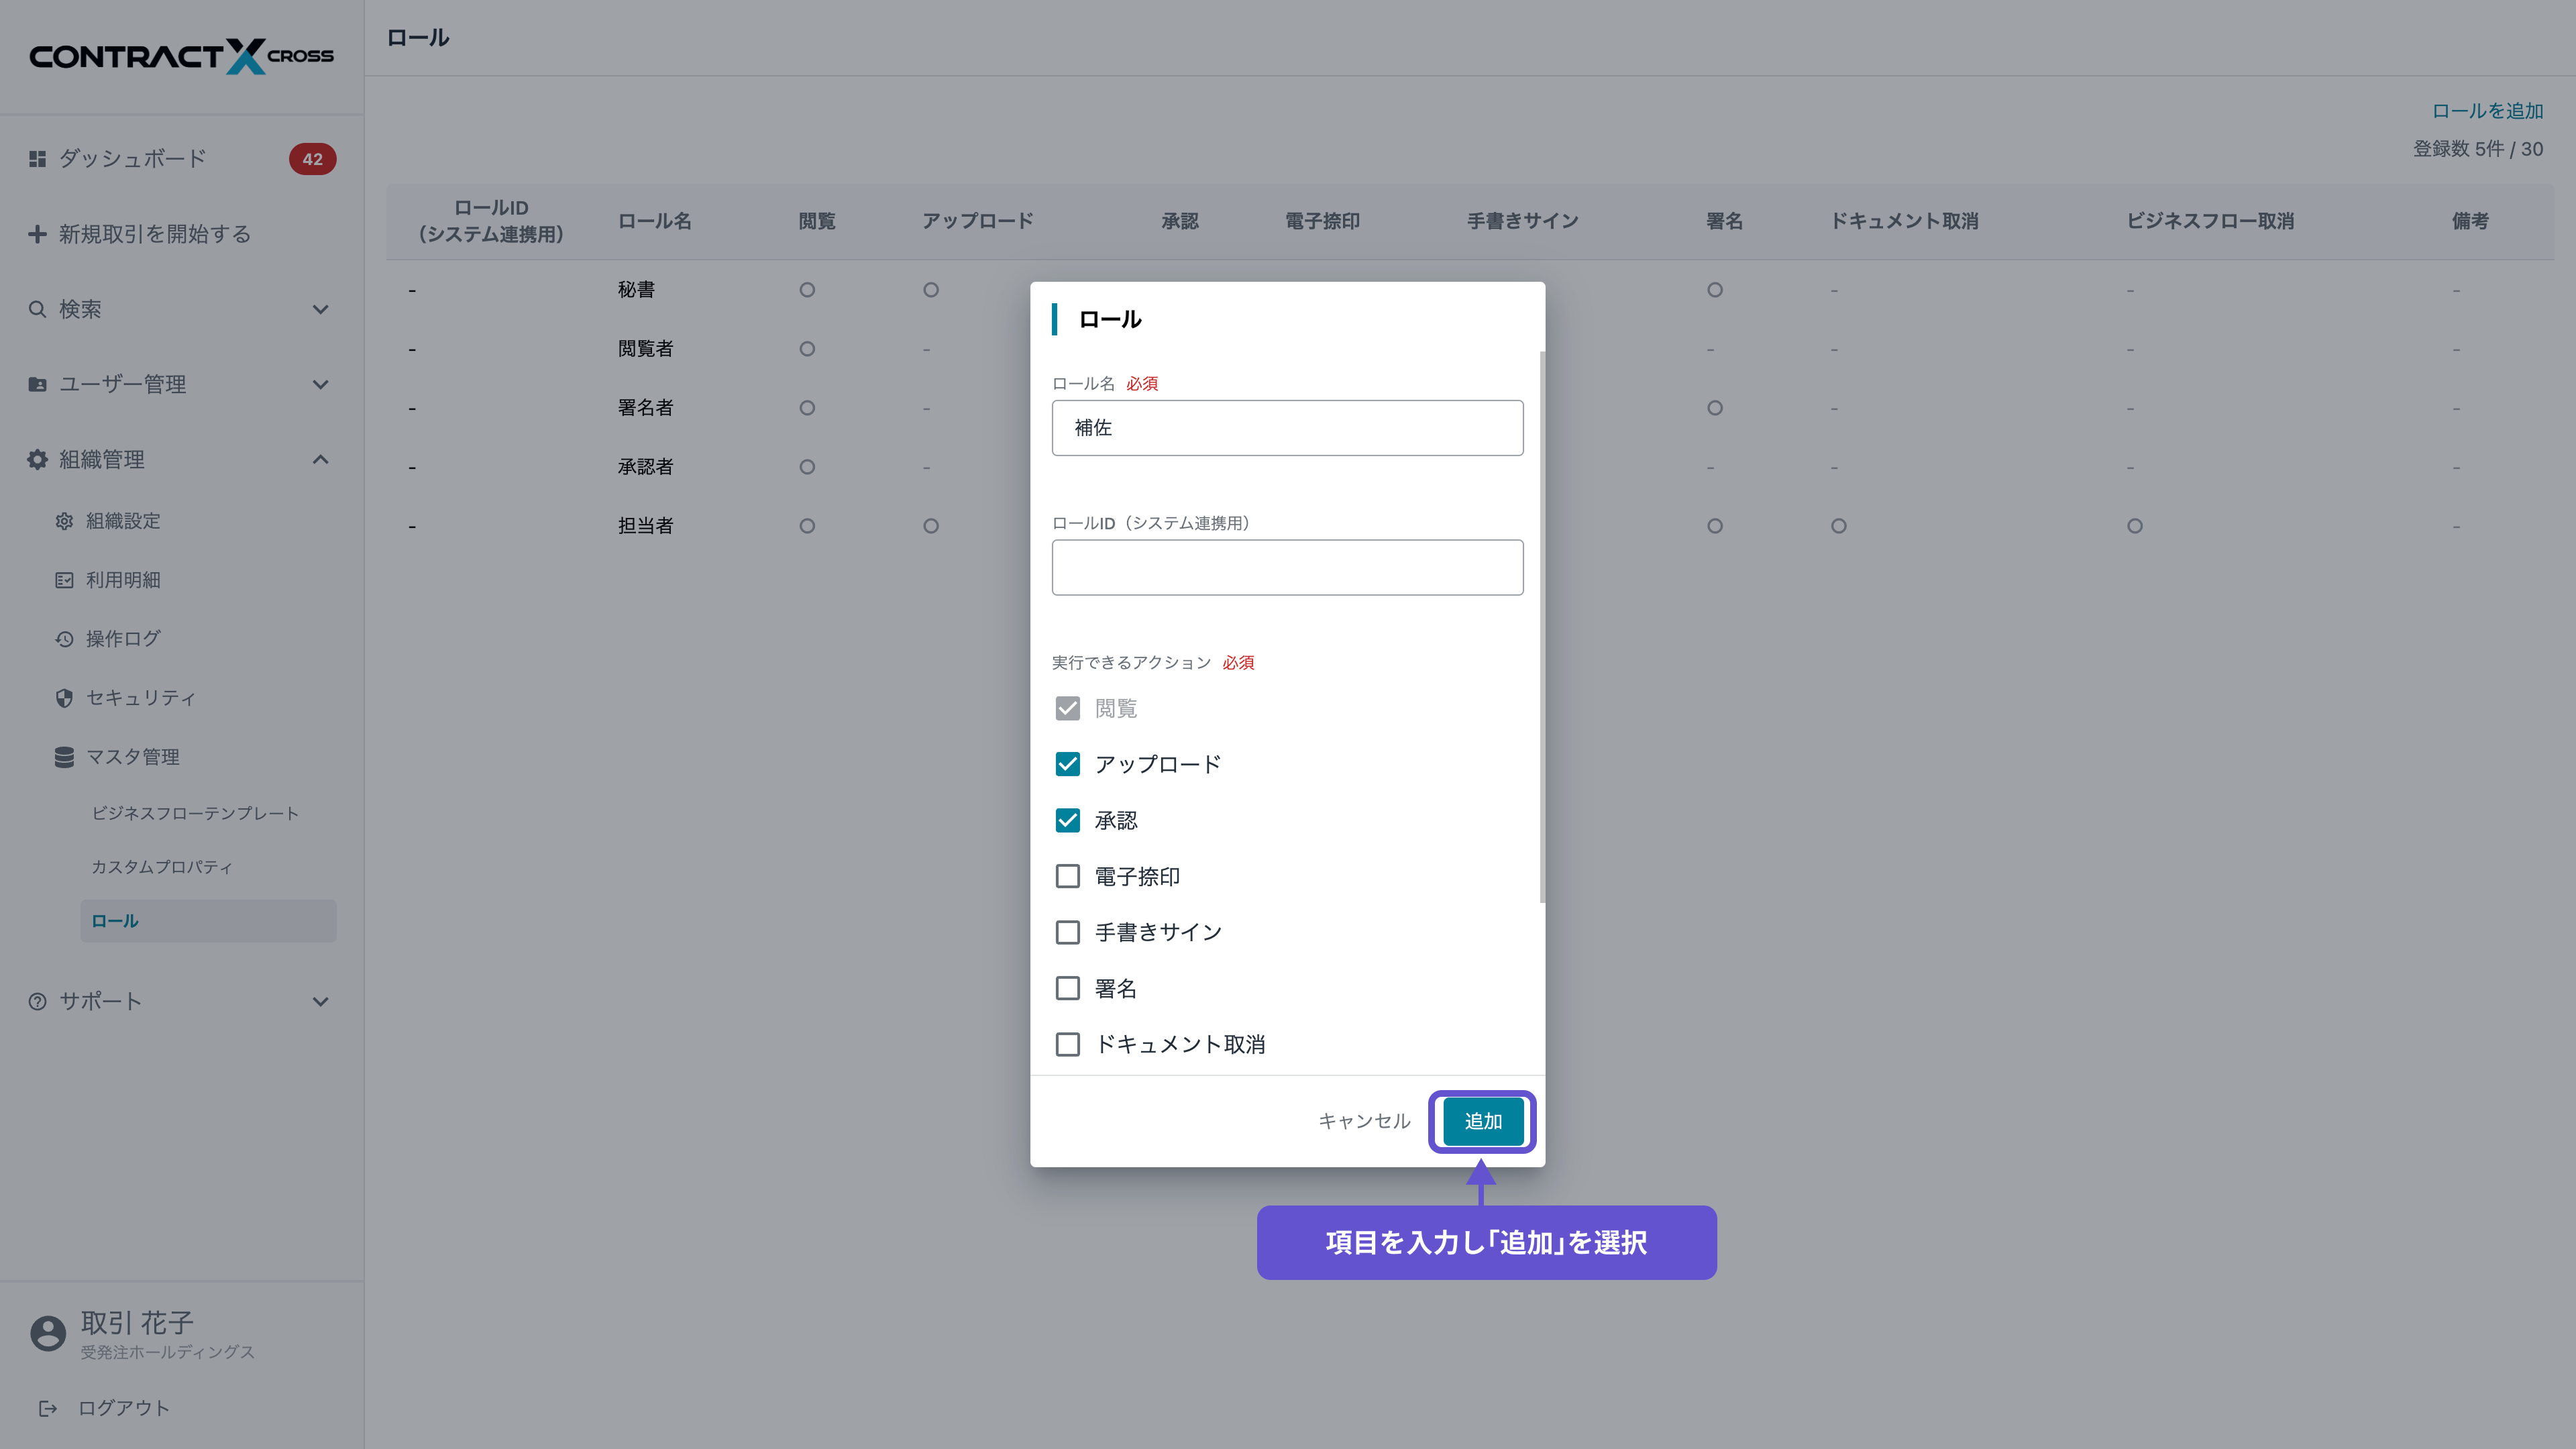Click the organization settings gear icon
Screen dimensions: 2576x1449
(64, 521)
